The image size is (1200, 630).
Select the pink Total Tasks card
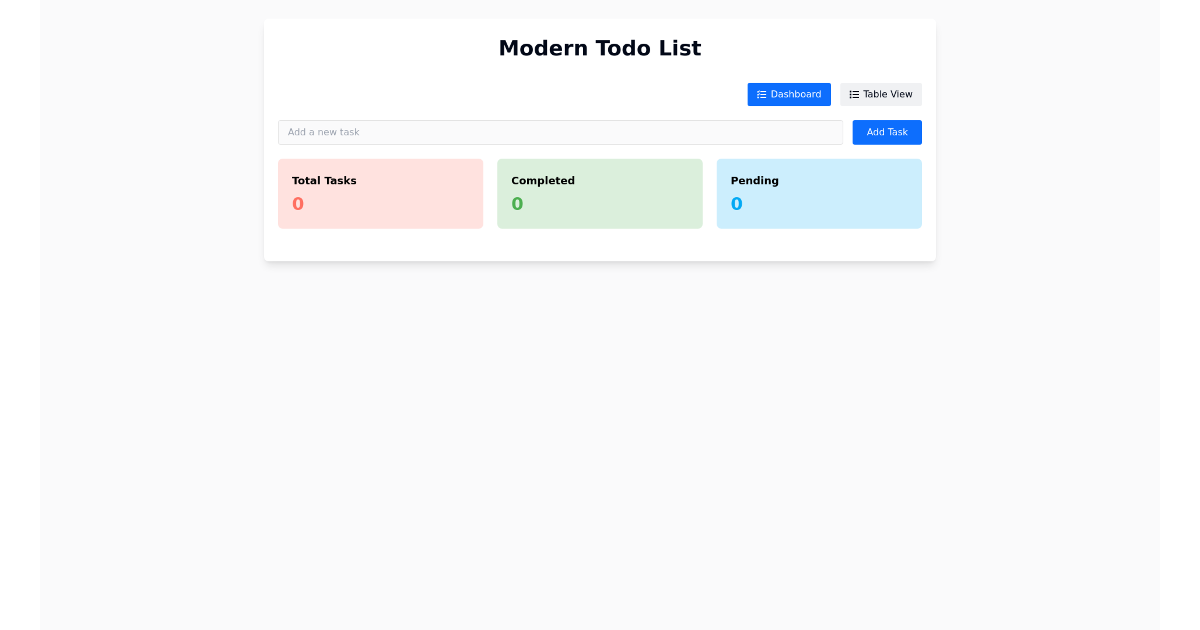pyautogui.click(x=380, y=193)
